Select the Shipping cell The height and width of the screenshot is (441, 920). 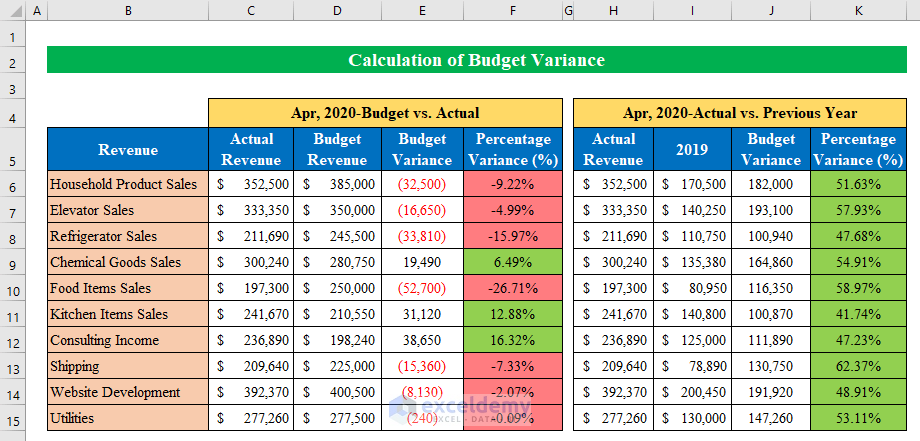[x=128, y=366]
